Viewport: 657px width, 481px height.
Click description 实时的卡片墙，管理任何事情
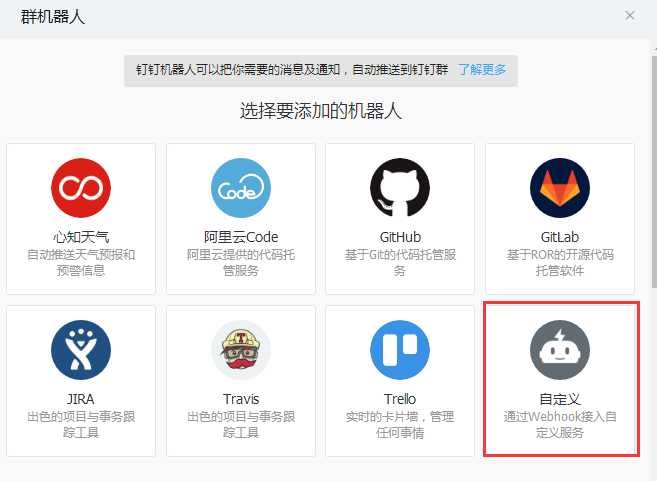(400, 424)
